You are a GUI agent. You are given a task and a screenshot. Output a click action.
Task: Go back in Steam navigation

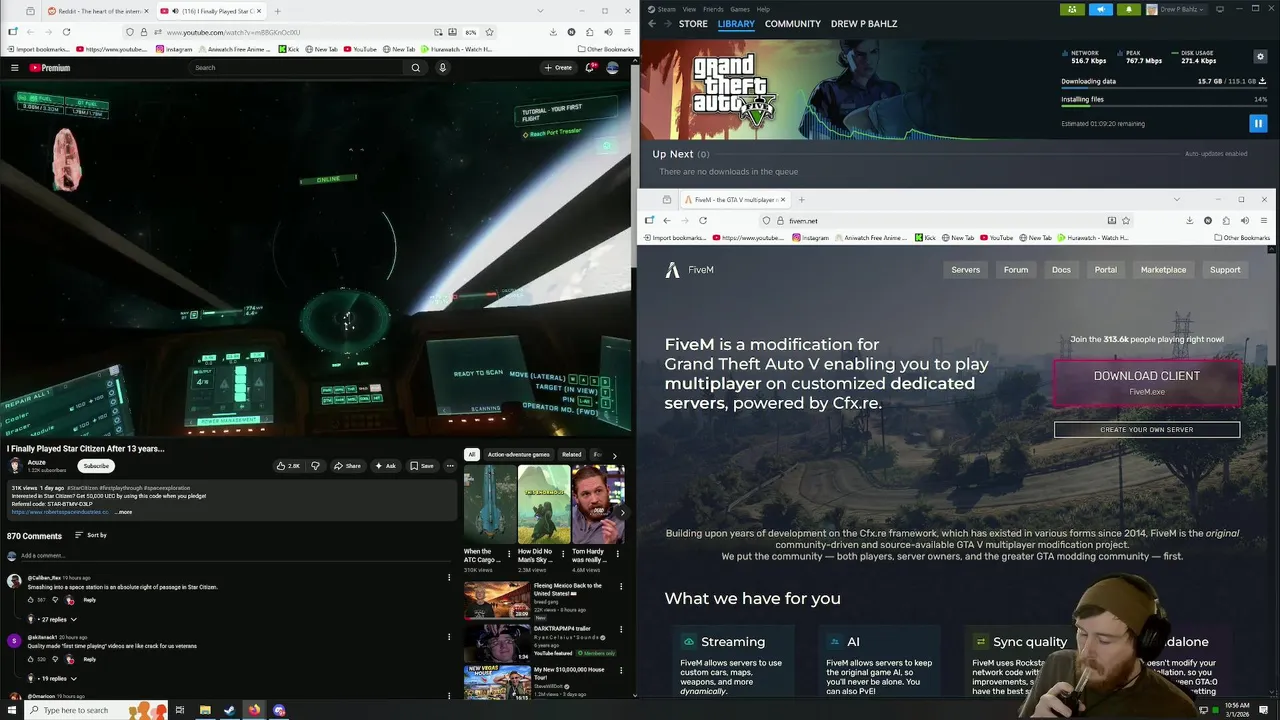pos(652,24)
